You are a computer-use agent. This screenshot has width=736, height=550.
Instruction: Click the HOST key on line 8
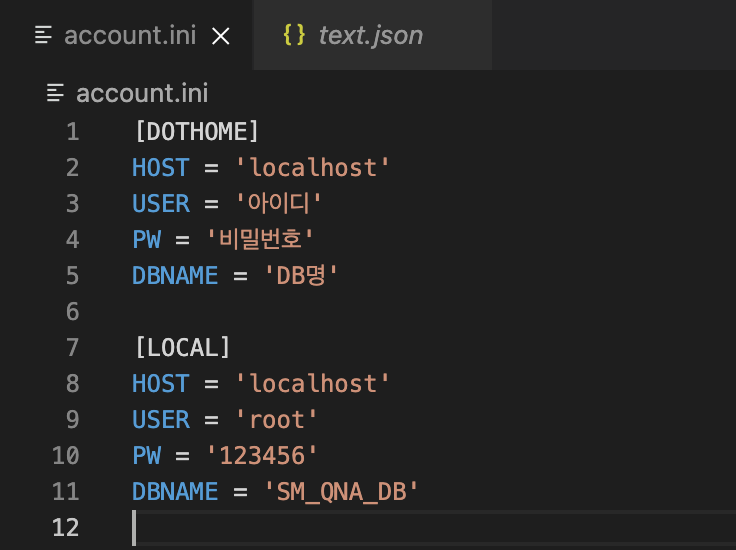(161, 384)
